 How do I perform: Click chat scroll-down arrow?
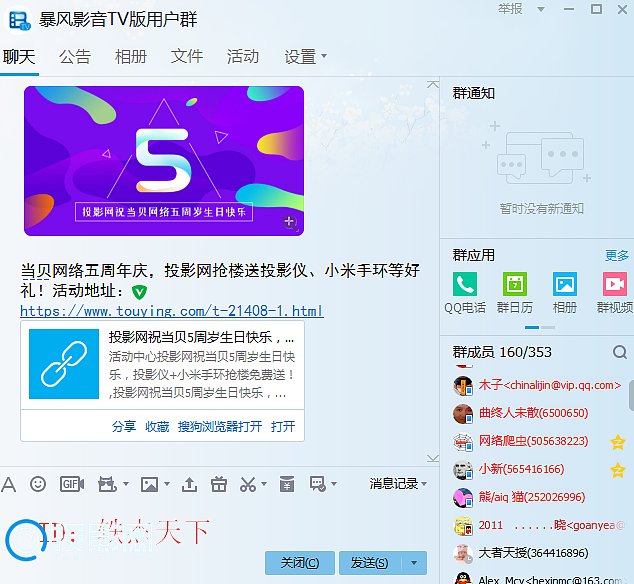click(x=433, y=458)
